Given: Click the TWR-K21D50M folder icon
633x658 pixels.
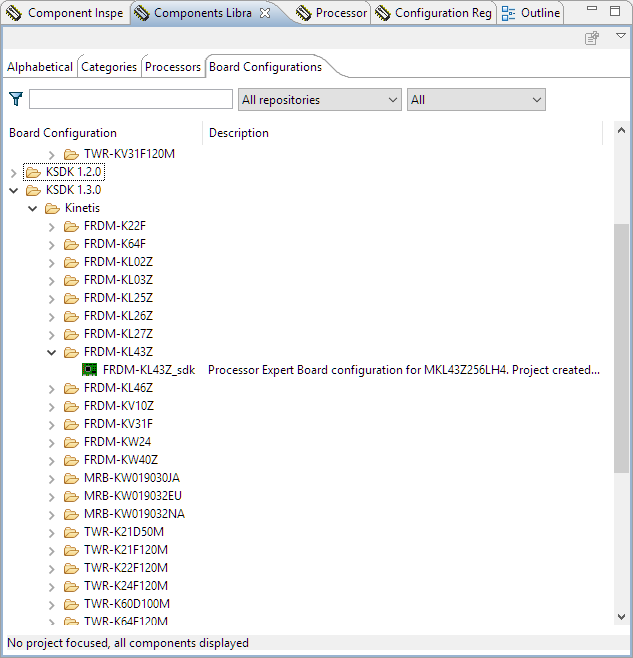Looking at the screenshot, I should click(x=71, y=532).
